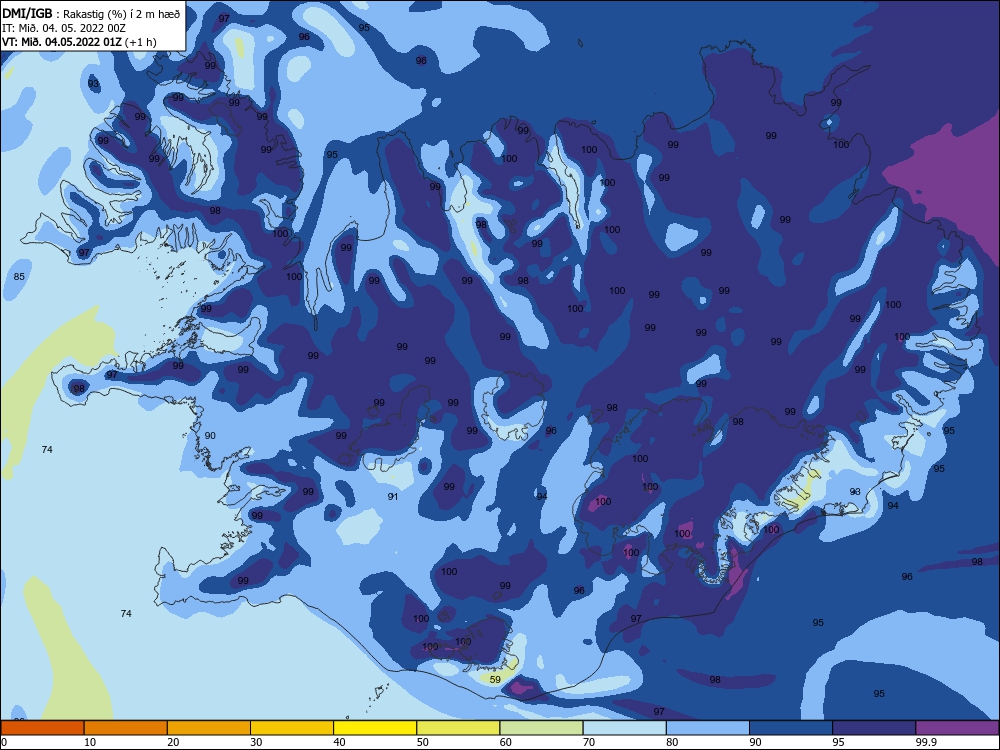This screenshot has height=750, width=1000.
Task: Click the purple legend swatch above 99.9
Action: pyautogui.click(x=957, y=728)
